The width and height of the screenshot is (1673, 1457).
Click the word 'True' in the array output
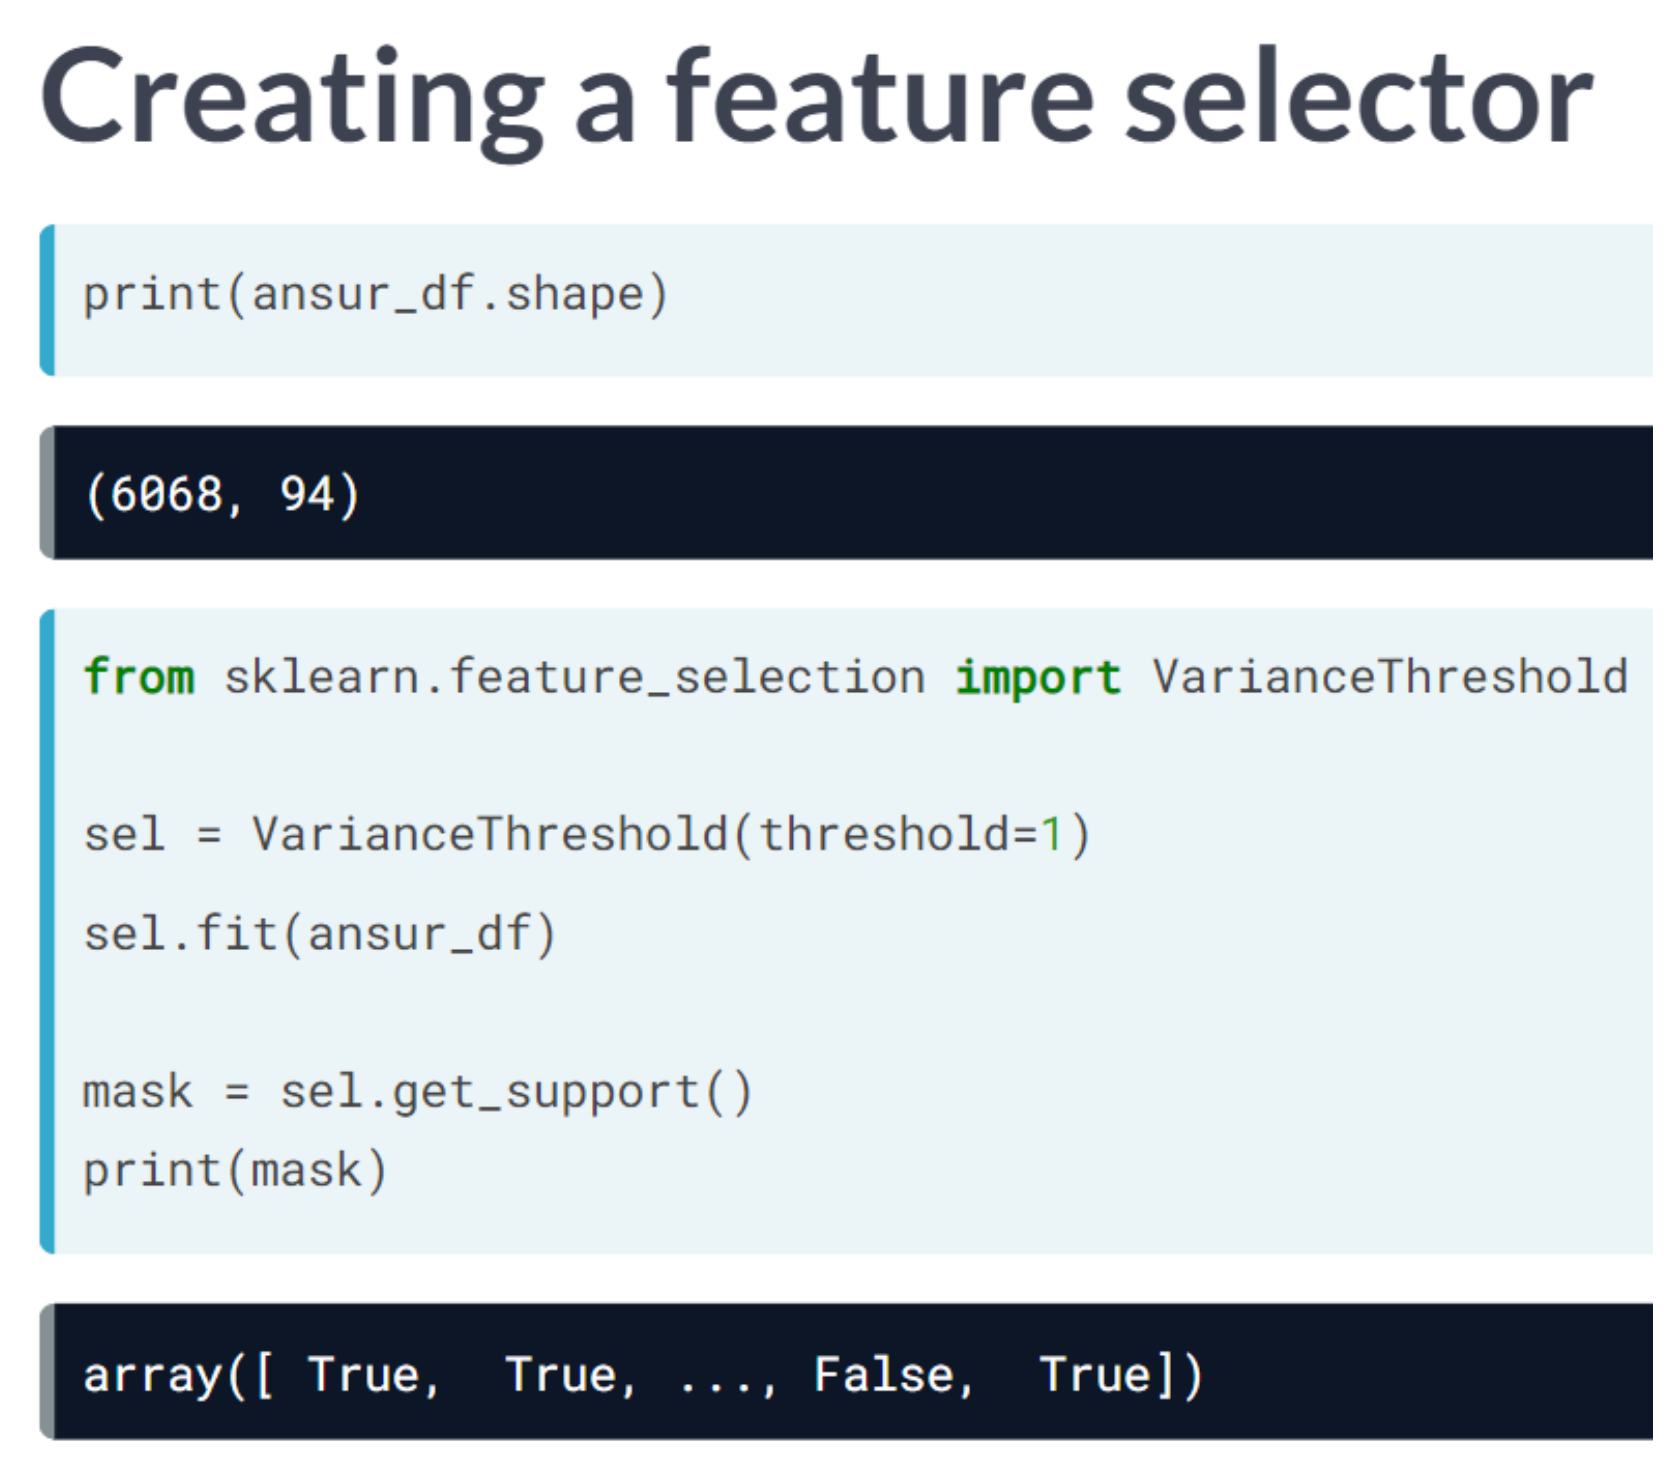point(365,1373)
